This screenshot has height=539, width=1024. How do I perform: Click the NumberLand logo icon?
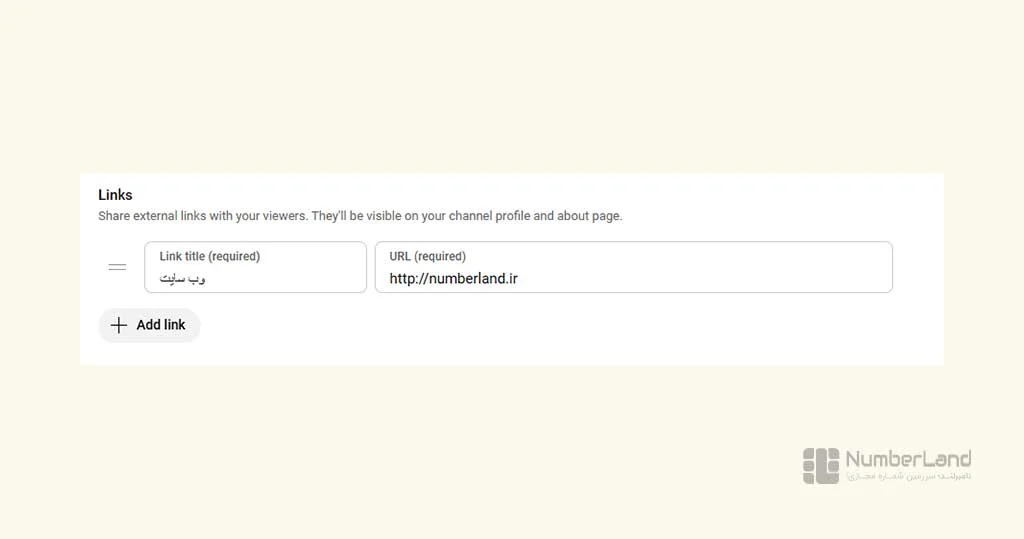pyautogui.click(x=821, y=466)
